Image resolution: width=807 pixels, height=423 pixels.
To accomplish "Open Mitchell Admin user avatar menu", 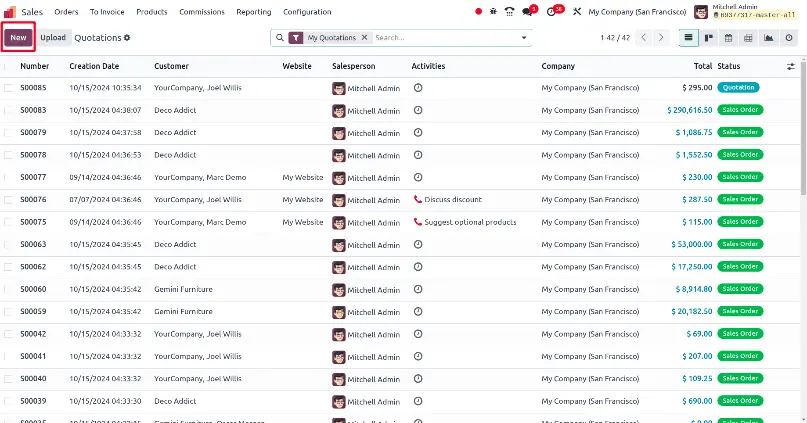I will click(x=701, y=11).
